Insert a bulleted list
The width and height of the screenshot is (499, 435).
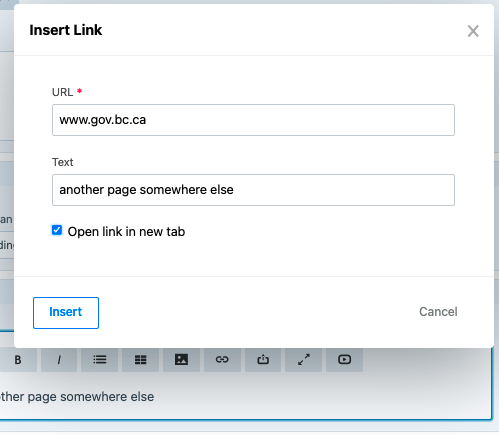100,360
